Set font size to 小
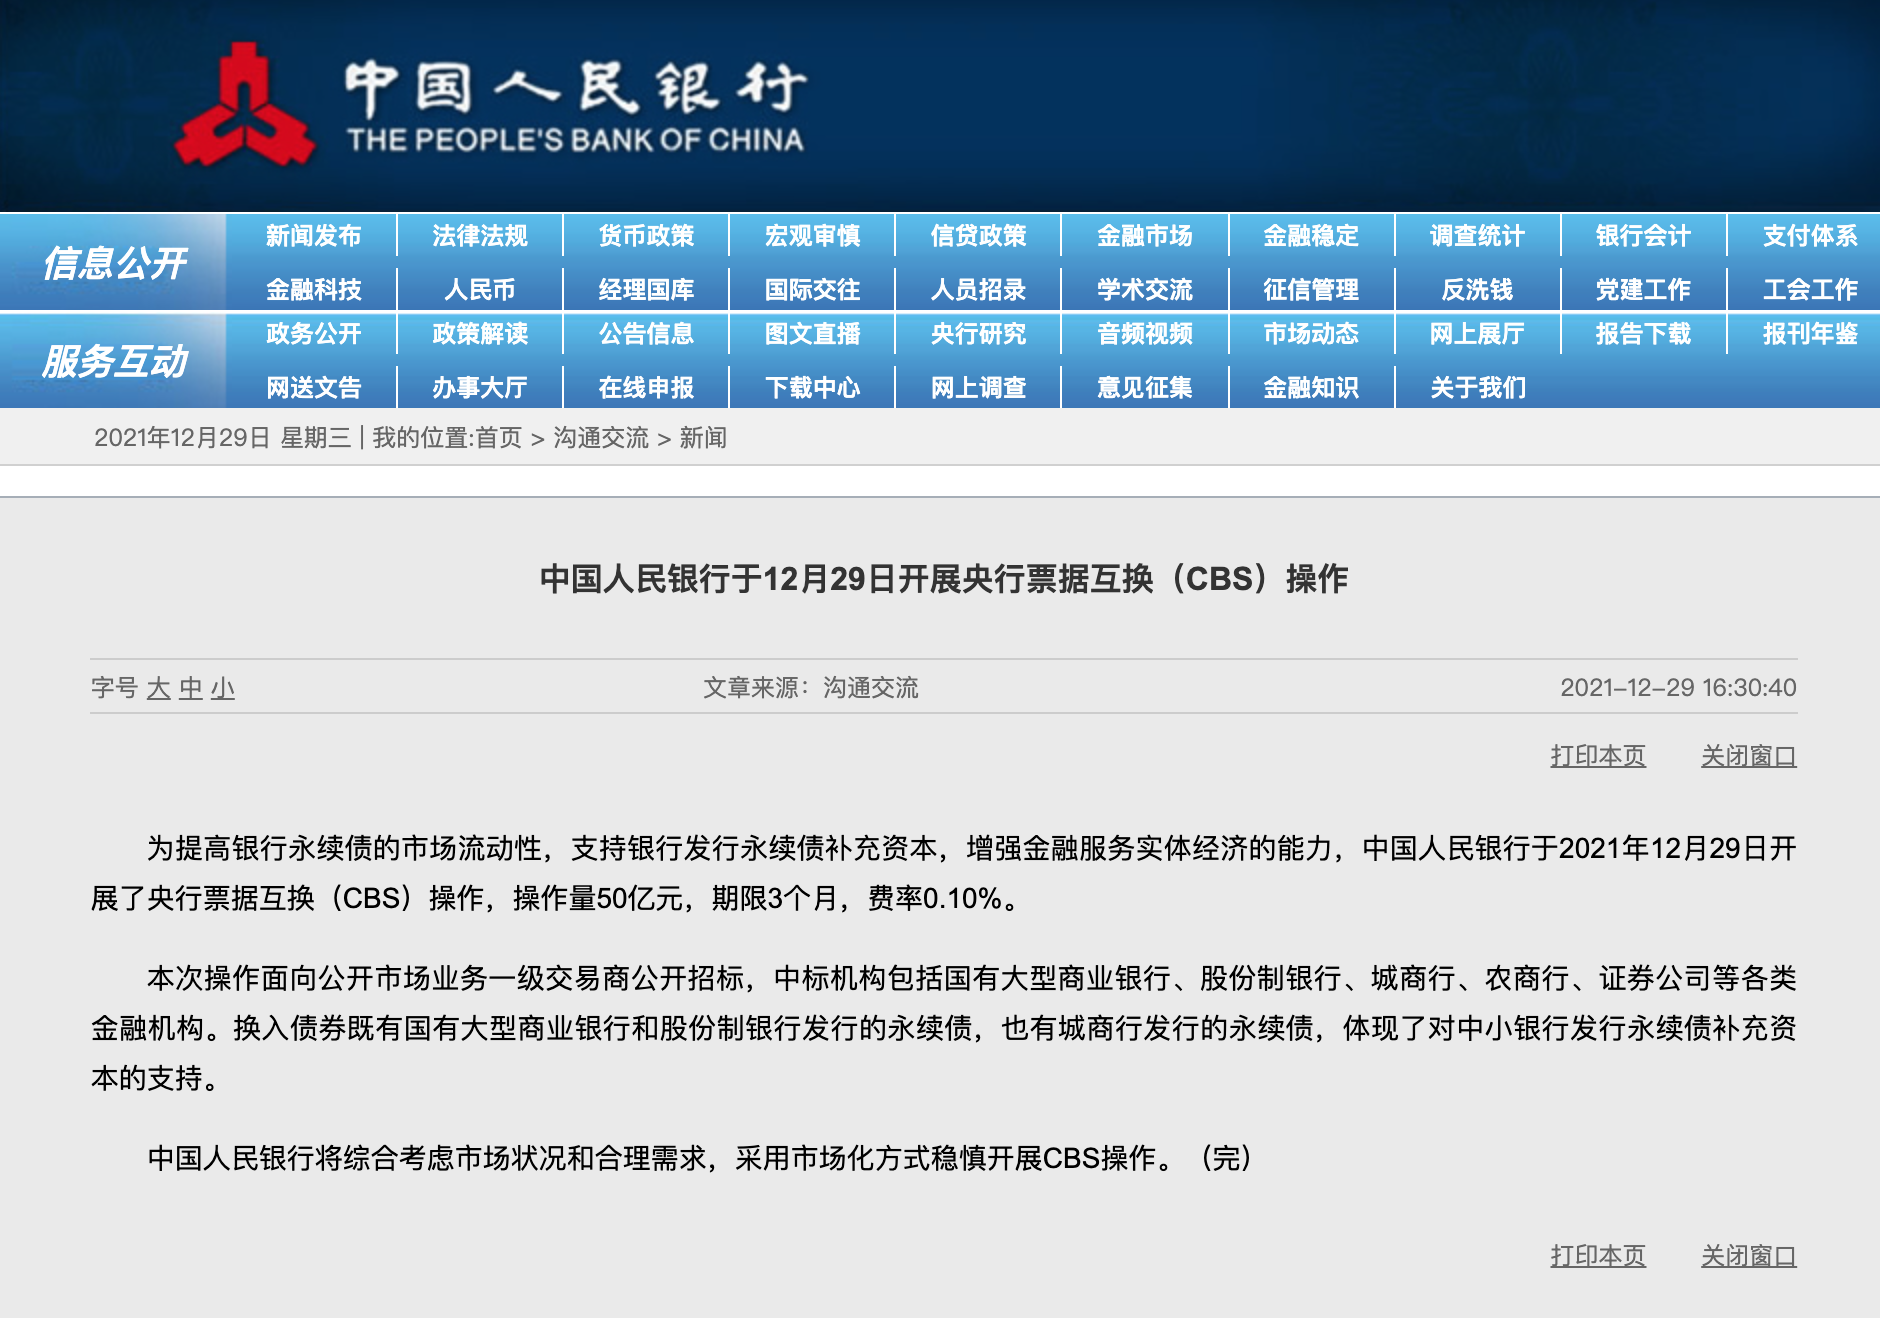The width and height of the screenshot is (1880, 1318). [223, 688]
